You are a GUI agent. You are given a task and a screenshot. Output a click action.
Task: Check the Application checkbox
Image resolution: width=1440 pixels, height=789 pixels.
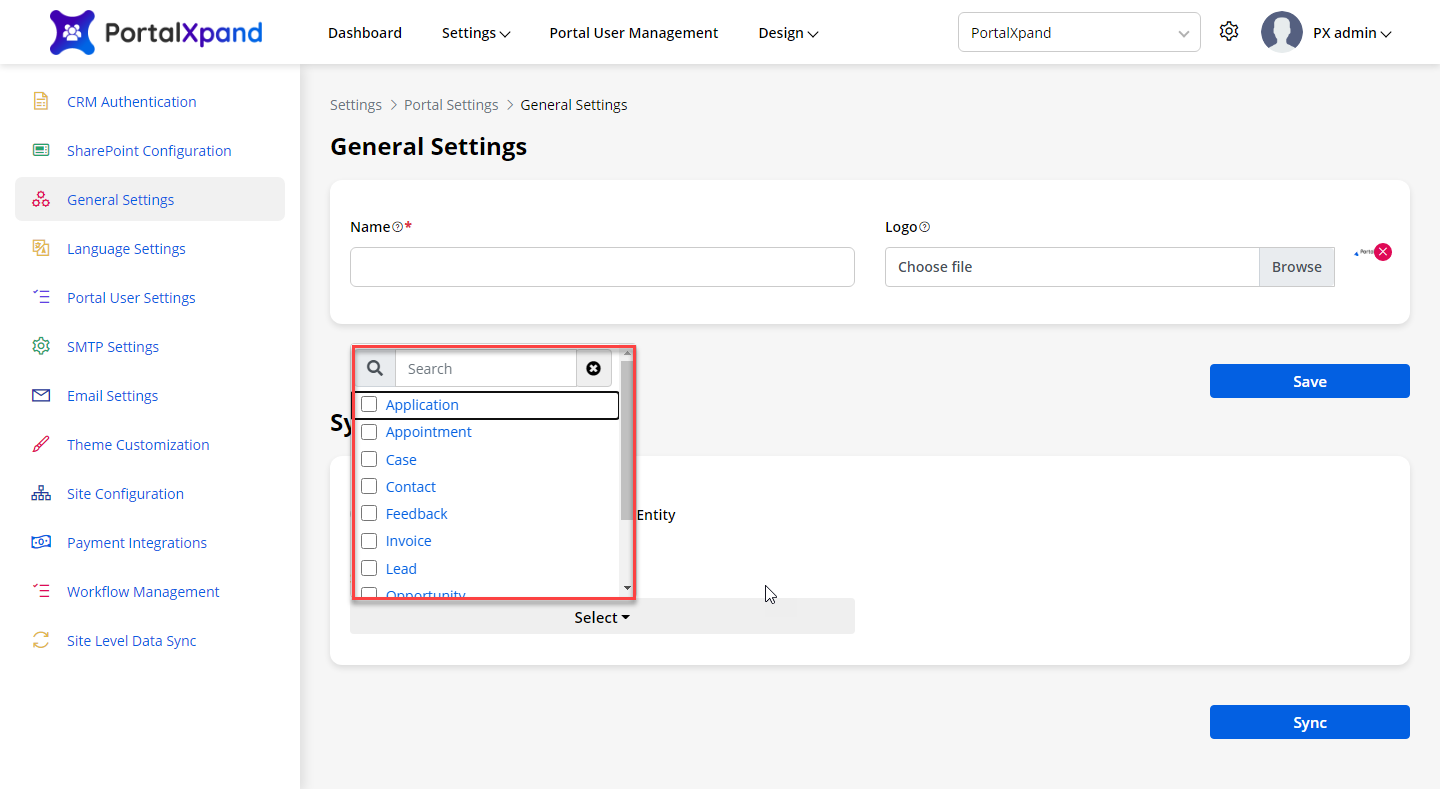tap(369, 405)
